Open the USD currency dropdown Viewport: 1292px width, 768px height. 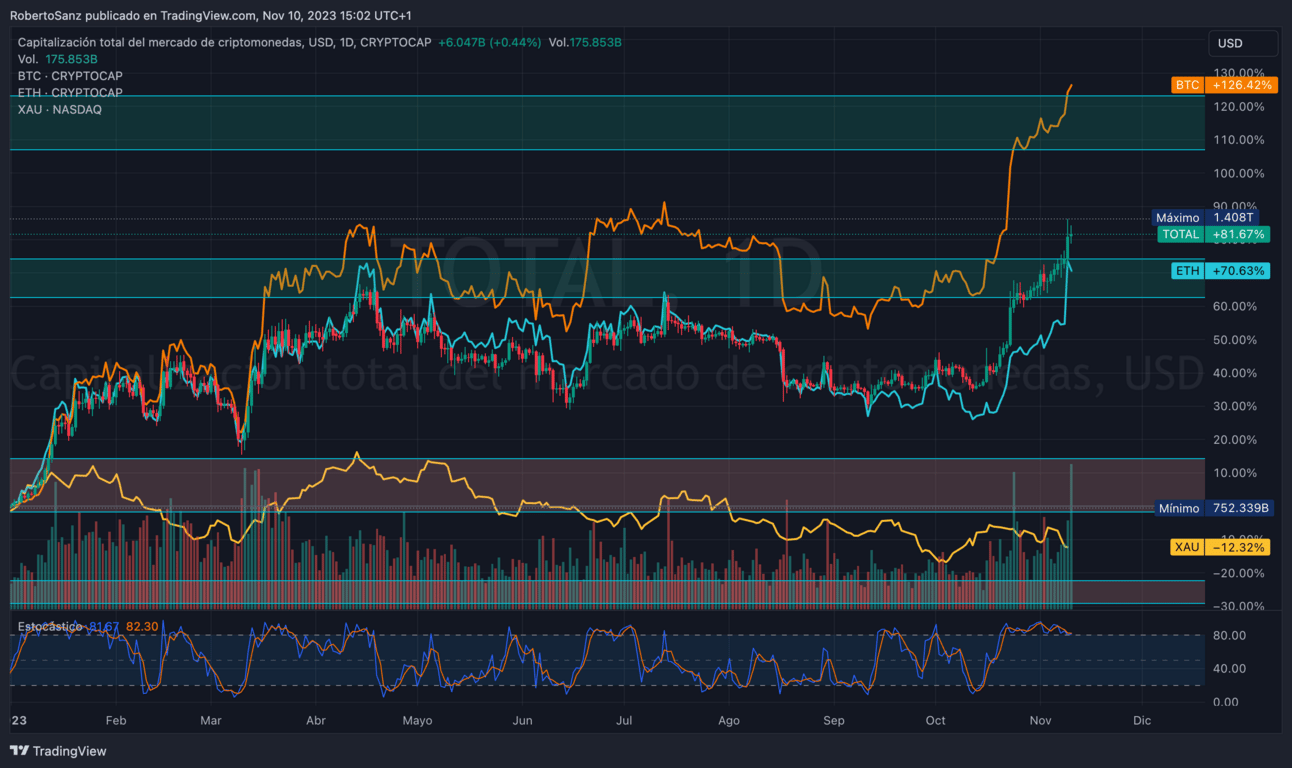pyautogui.click(x=1242, y=43)
